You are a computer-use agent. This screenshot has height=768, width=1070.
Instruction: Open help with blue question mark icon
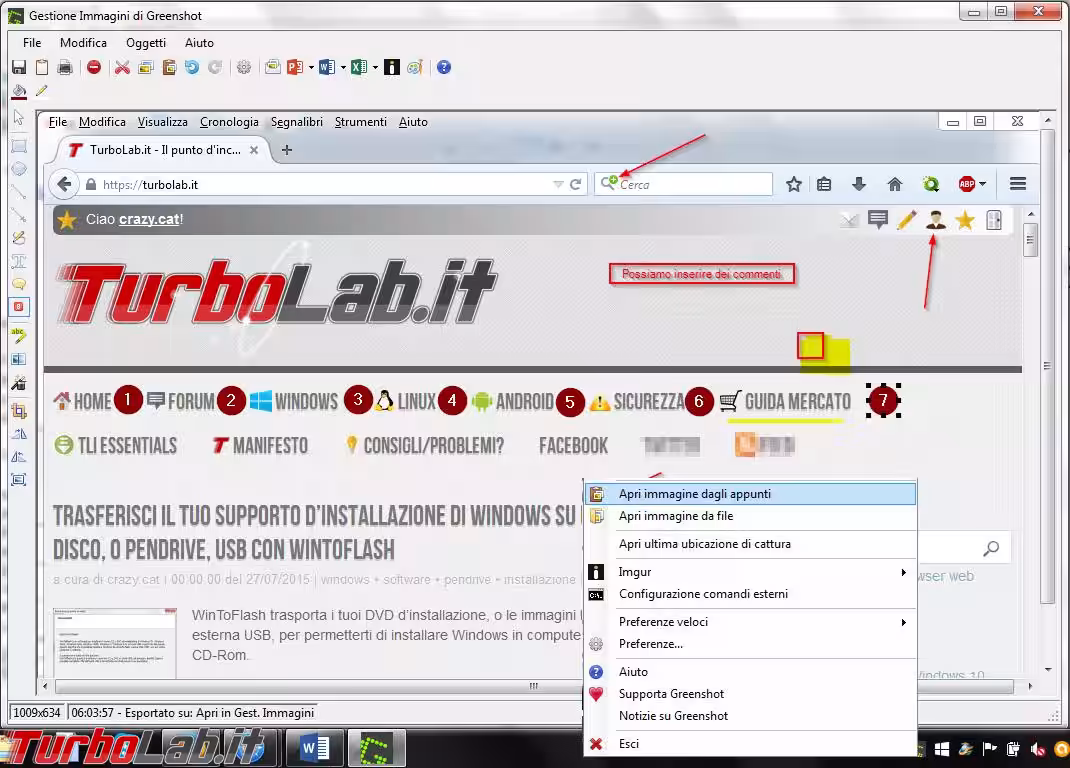point(444,67)
